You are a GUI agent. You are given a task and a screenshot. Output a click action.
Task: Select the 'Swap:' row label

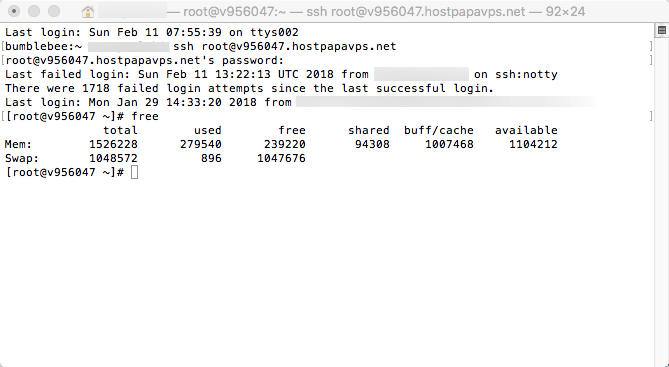point(22,158)
